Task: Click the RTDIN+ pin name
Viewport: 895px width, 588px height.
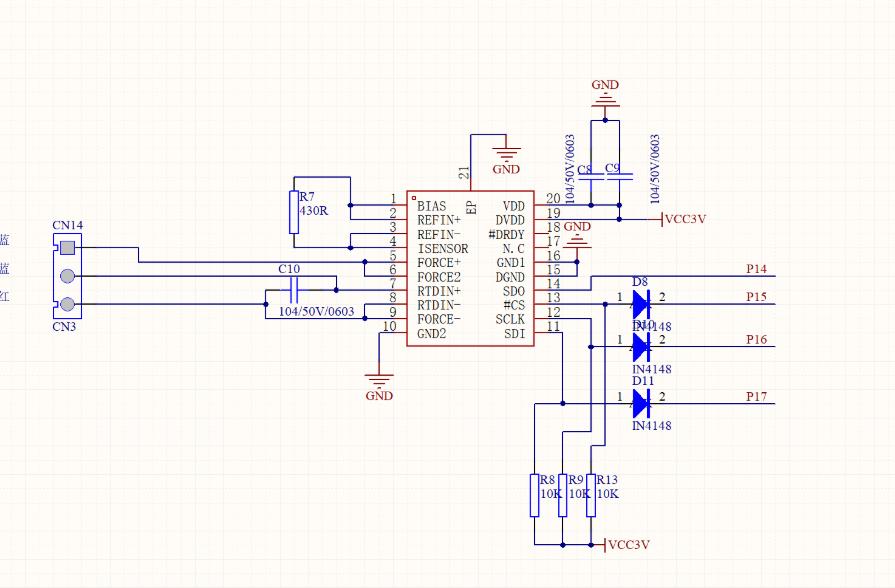Action: coord(439,291)
